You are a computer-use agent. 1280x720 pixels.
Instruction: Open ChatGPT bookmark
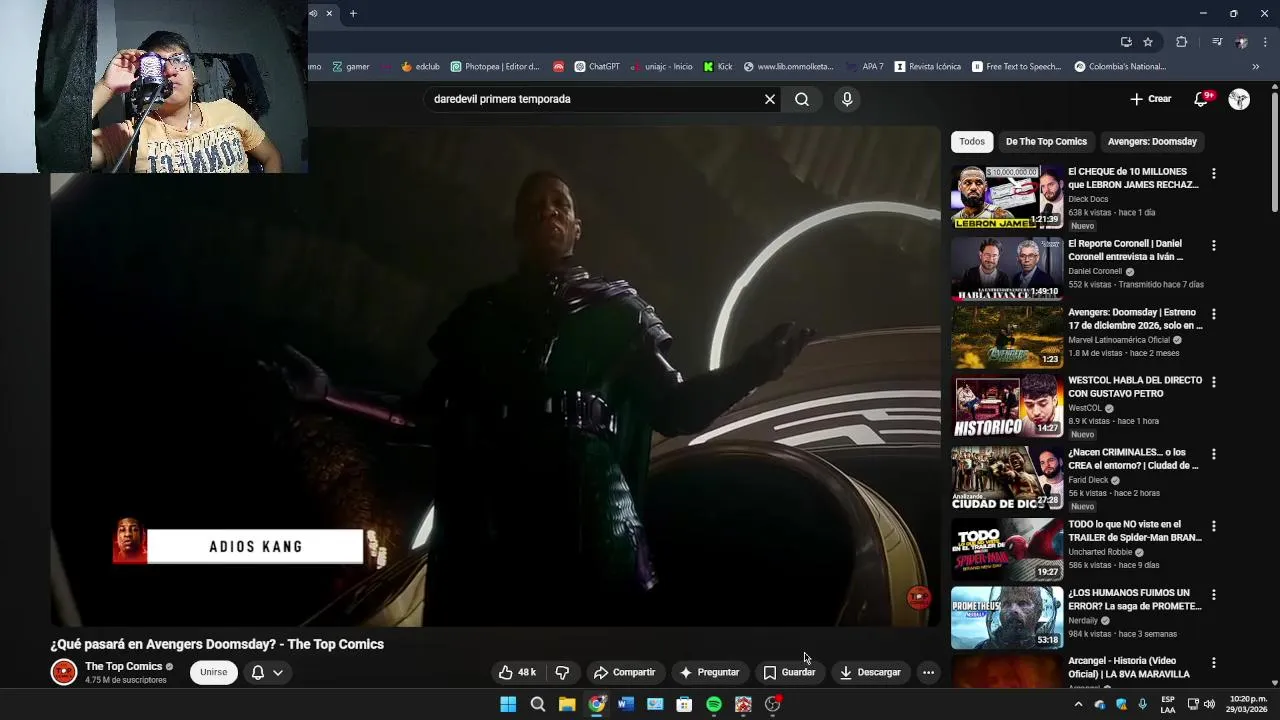pyautogui.click(x=597, y=67)
